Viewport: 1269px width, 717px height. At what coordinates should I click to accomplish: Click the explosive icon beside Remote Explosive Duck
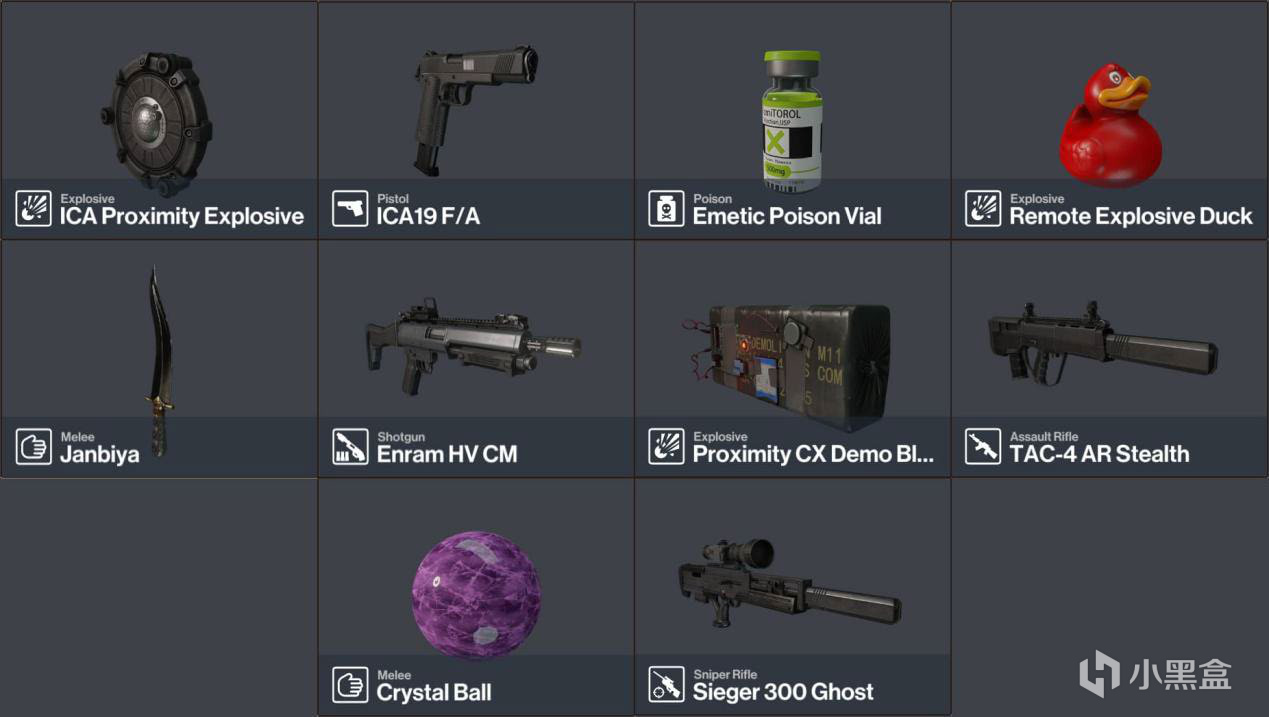(x=983, y=208)
